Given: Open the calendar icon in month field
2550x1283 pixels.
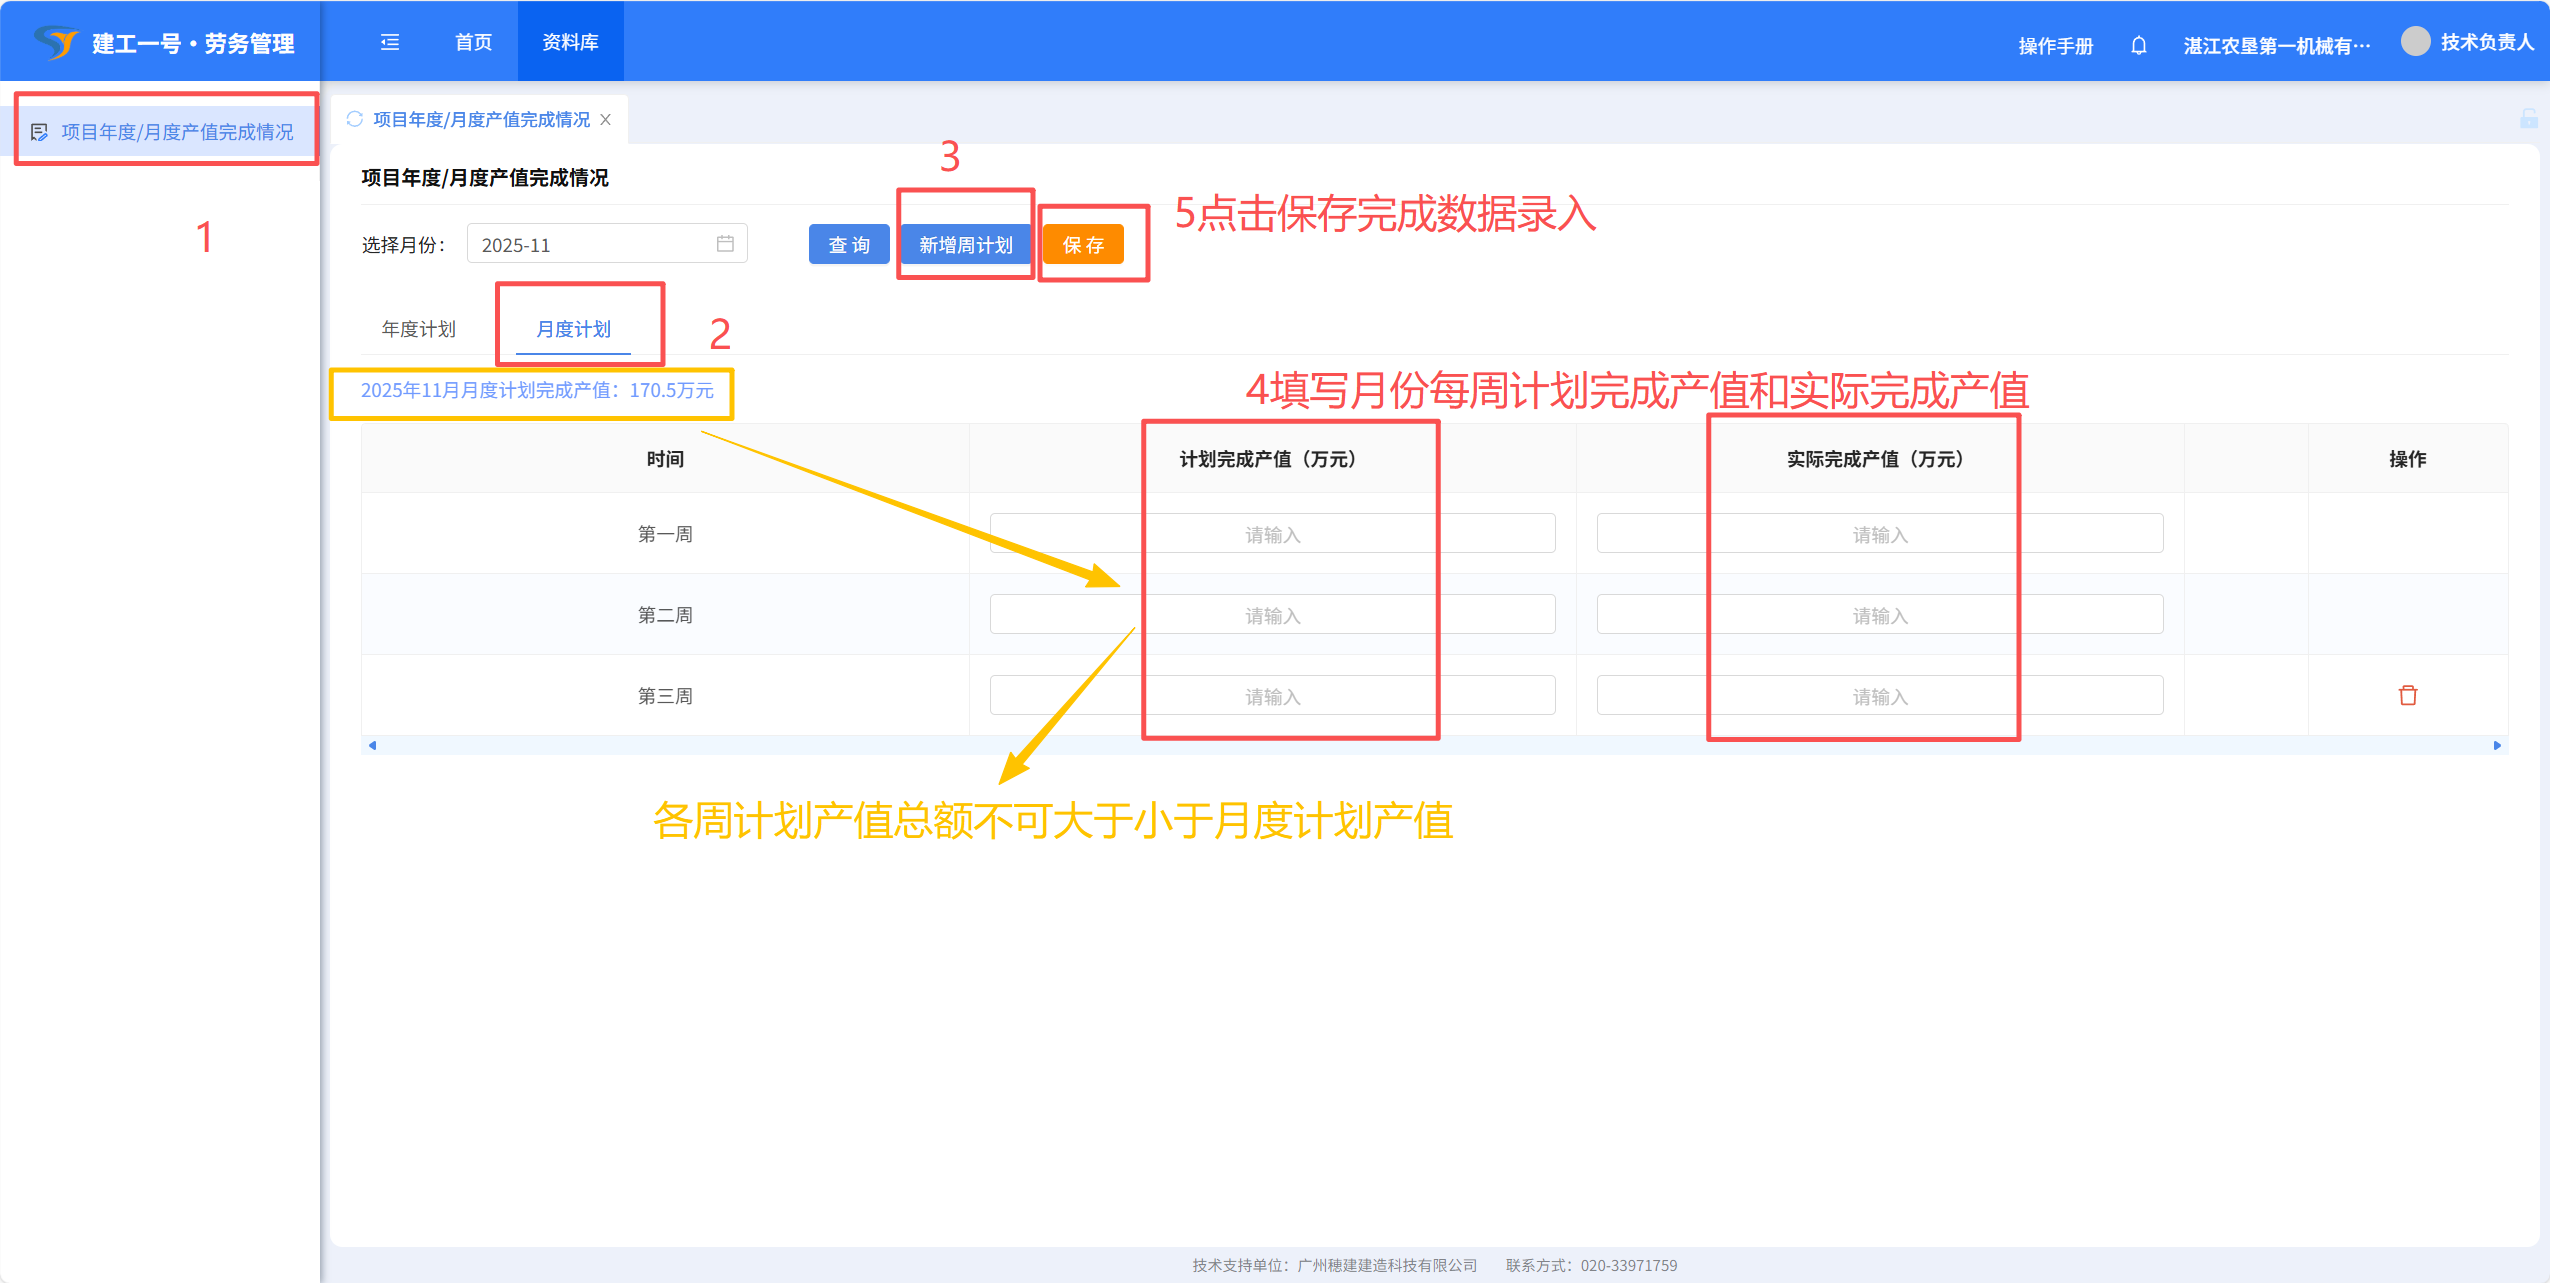Looking at the screenshot, I should 725,244.
